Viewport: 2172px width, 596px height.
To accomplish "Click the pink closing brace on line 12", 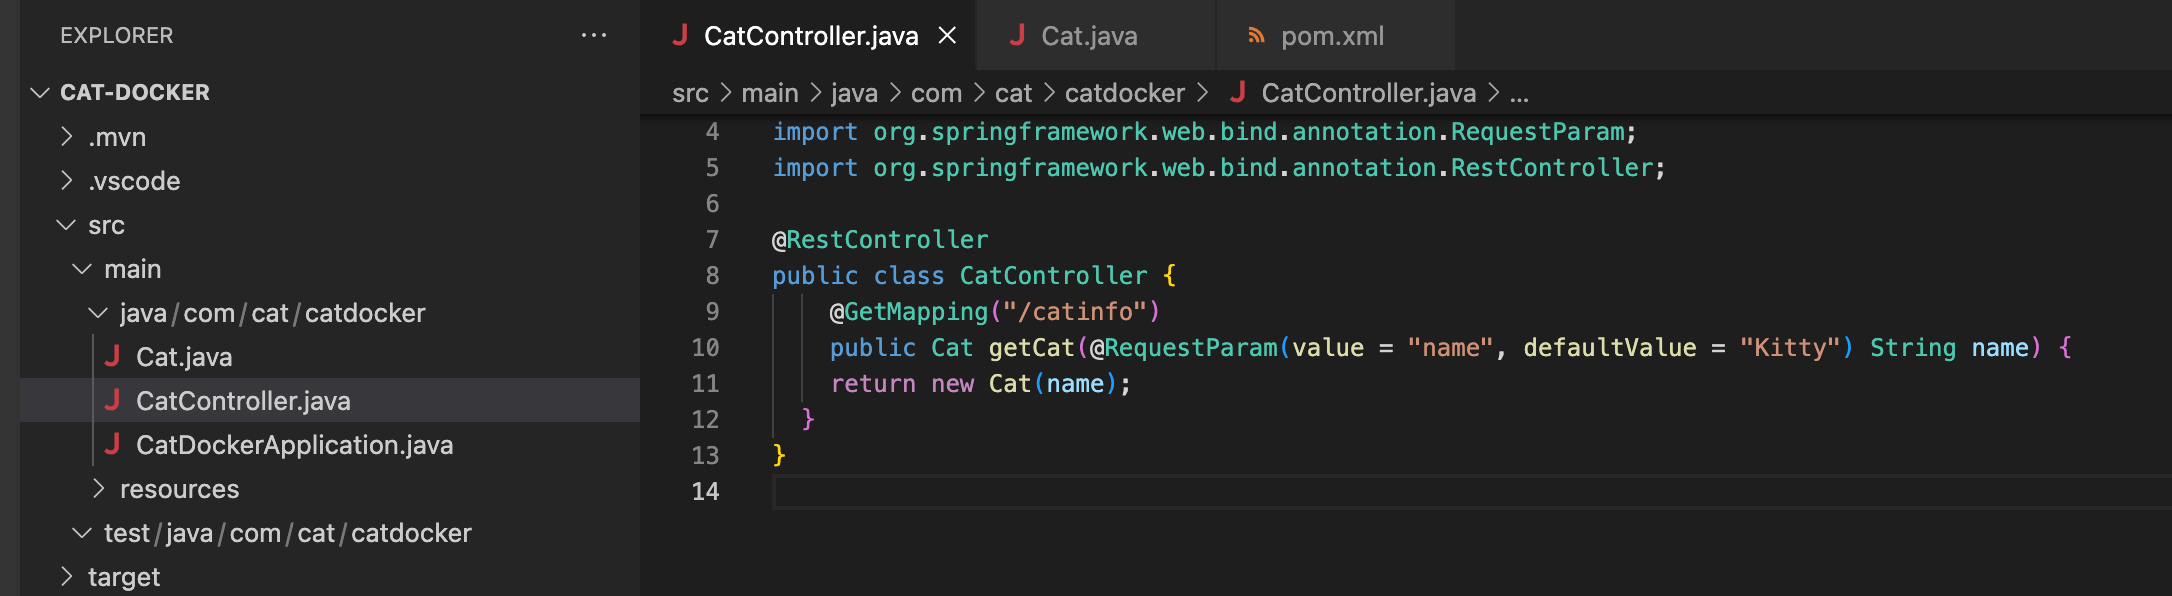I will (808, 419).
